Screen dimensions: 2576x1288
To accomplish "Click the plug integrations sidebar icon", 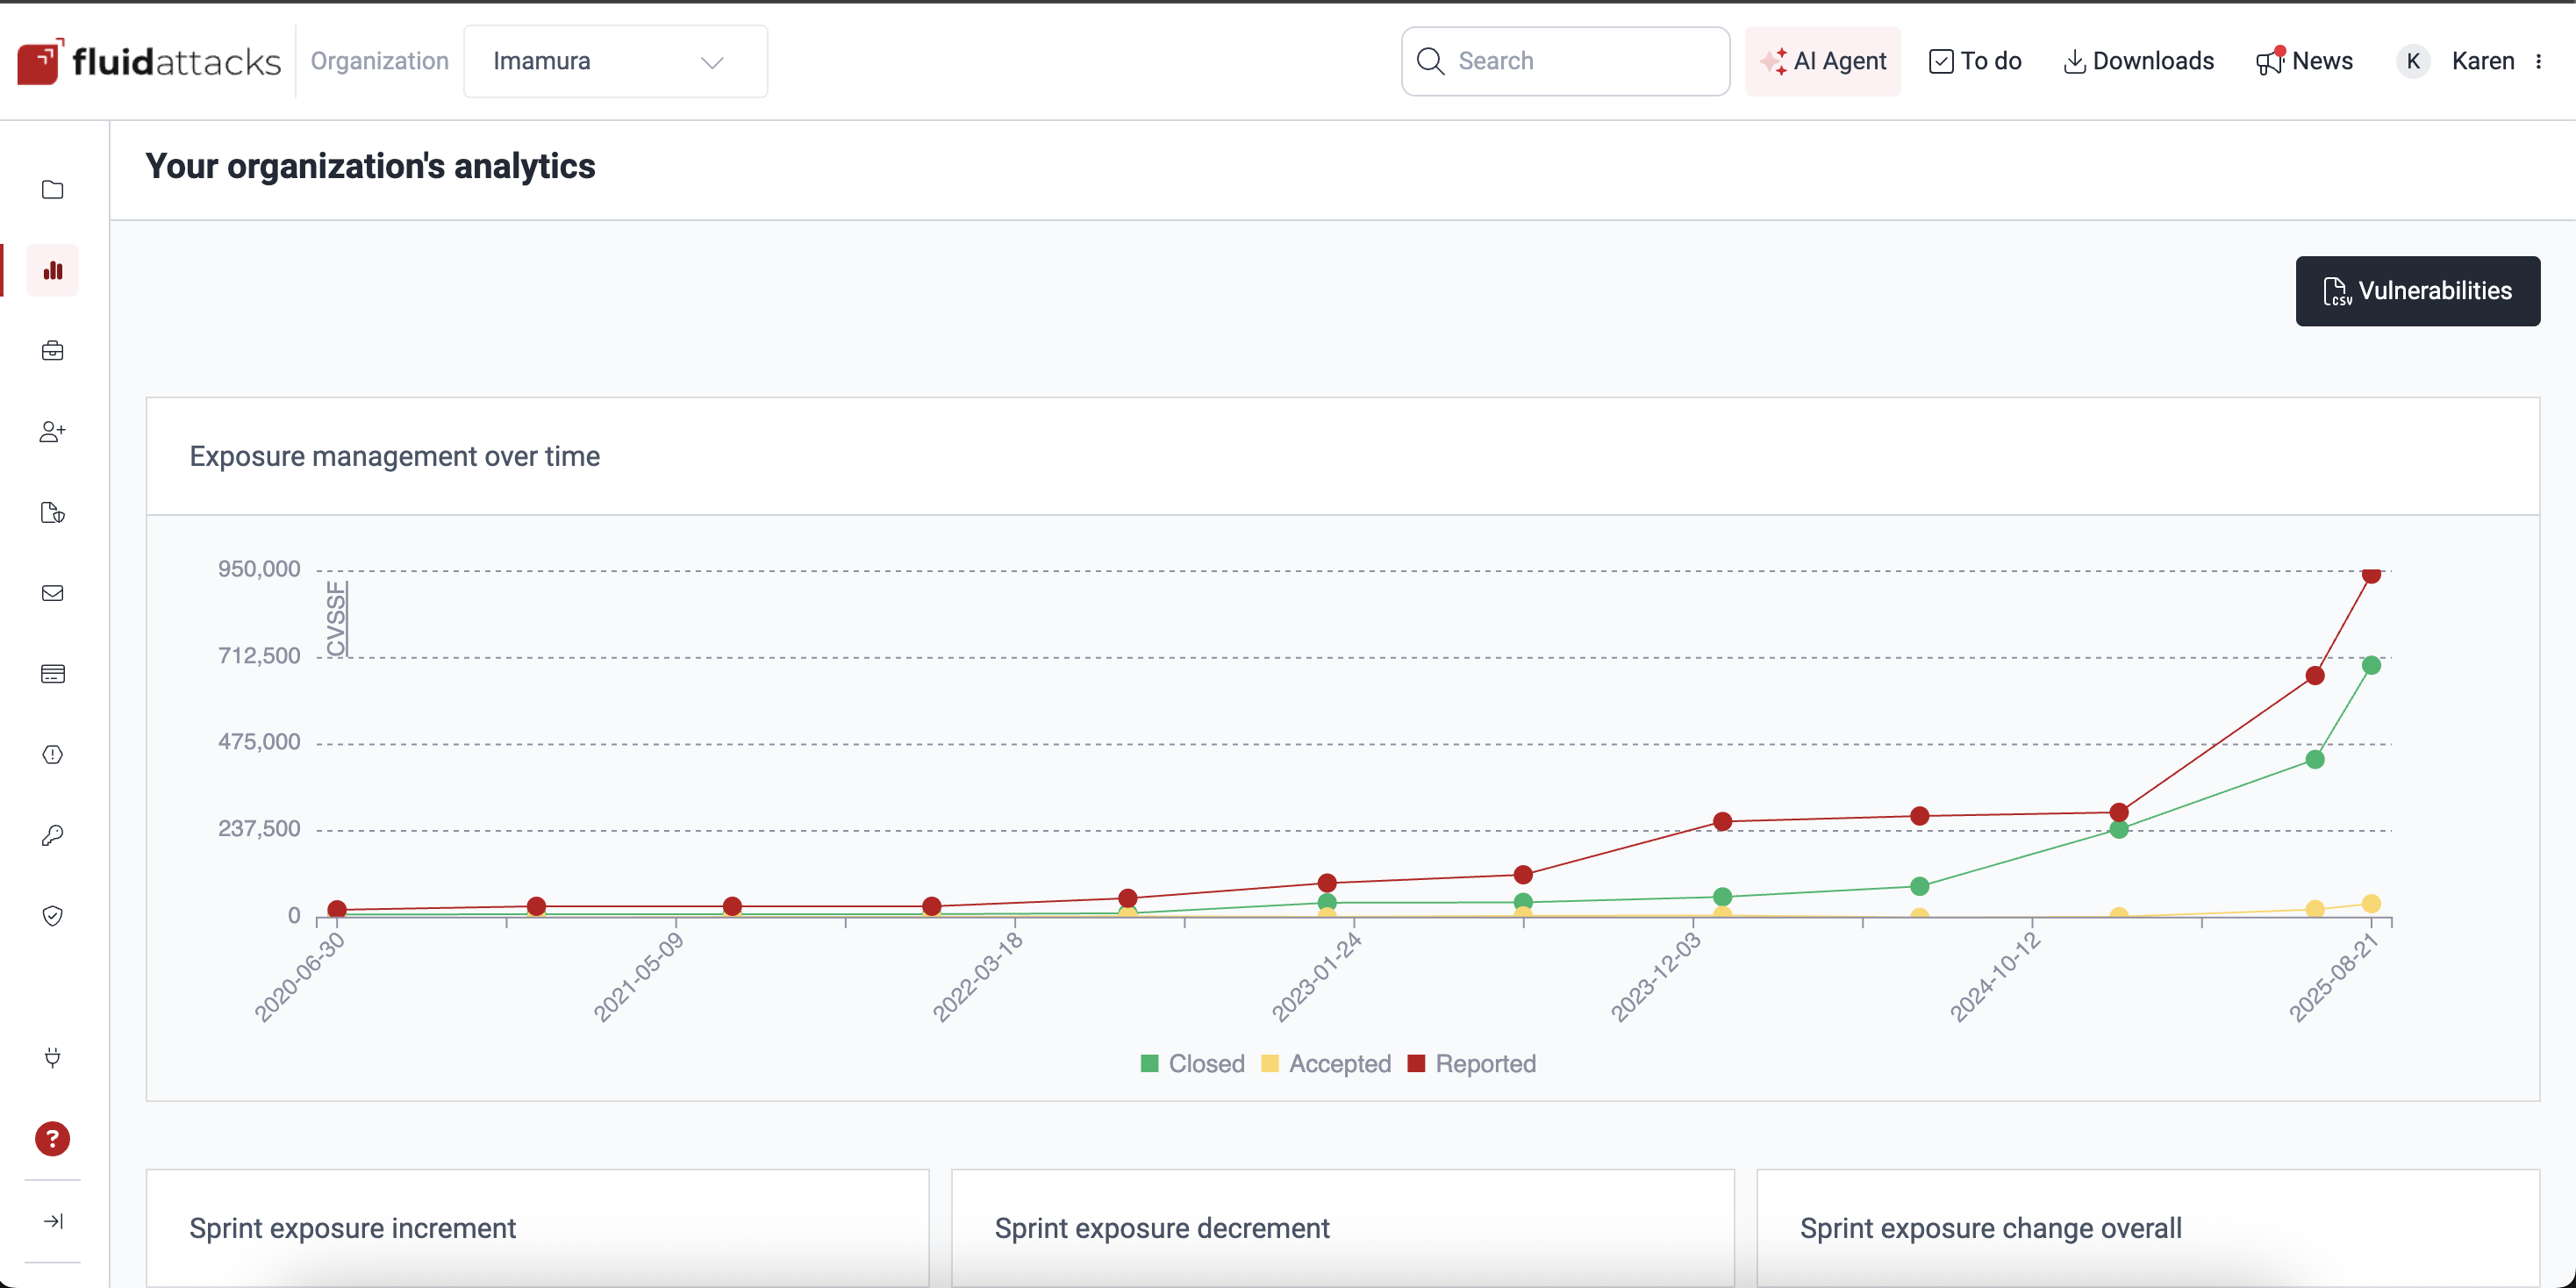I will 53,1057.
